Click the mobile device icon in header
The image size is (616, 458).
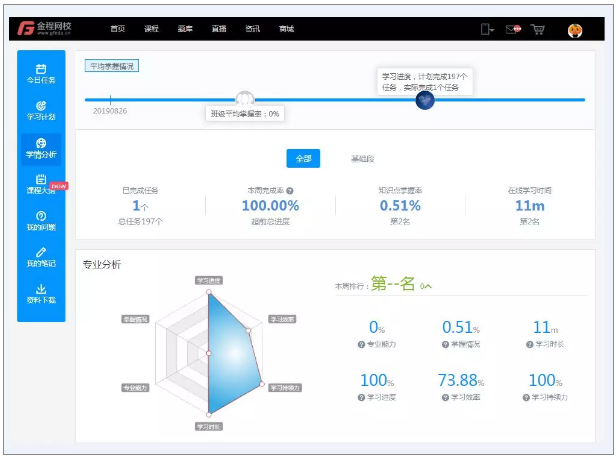(x=487, y=30)
